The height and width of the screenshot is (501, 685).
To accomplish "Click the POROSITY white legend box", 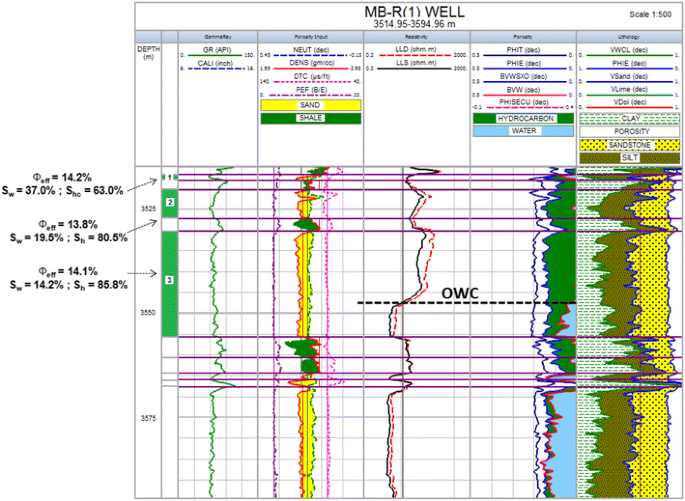I will [630, 131].
